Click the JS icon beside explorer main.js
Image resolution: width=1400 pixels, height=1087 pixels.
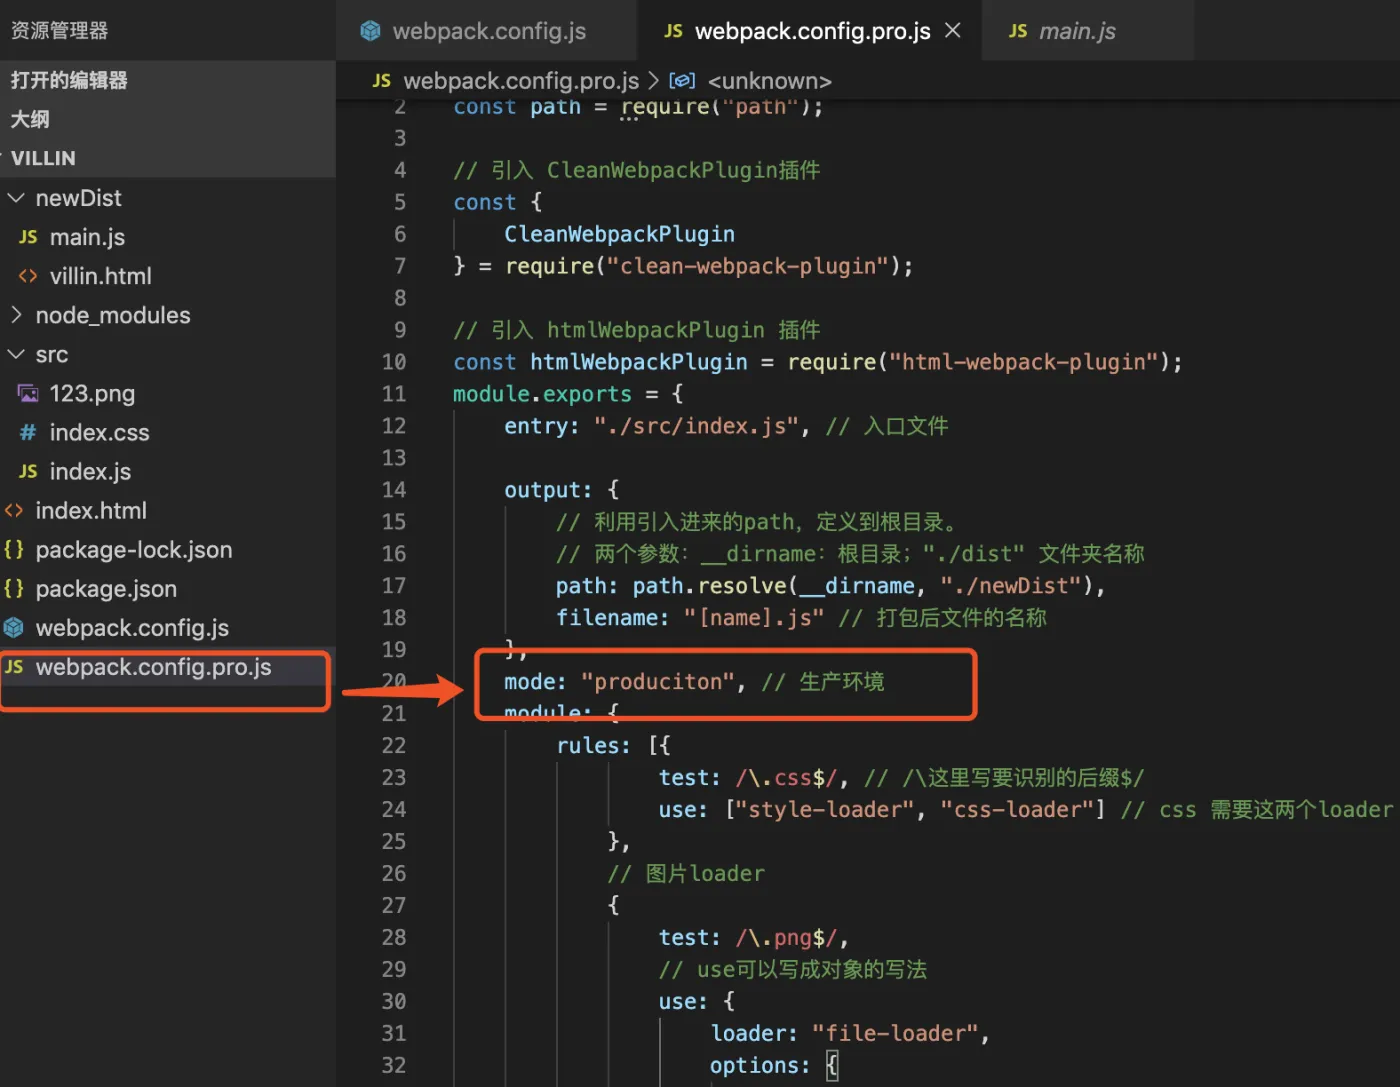pos(28,237)
